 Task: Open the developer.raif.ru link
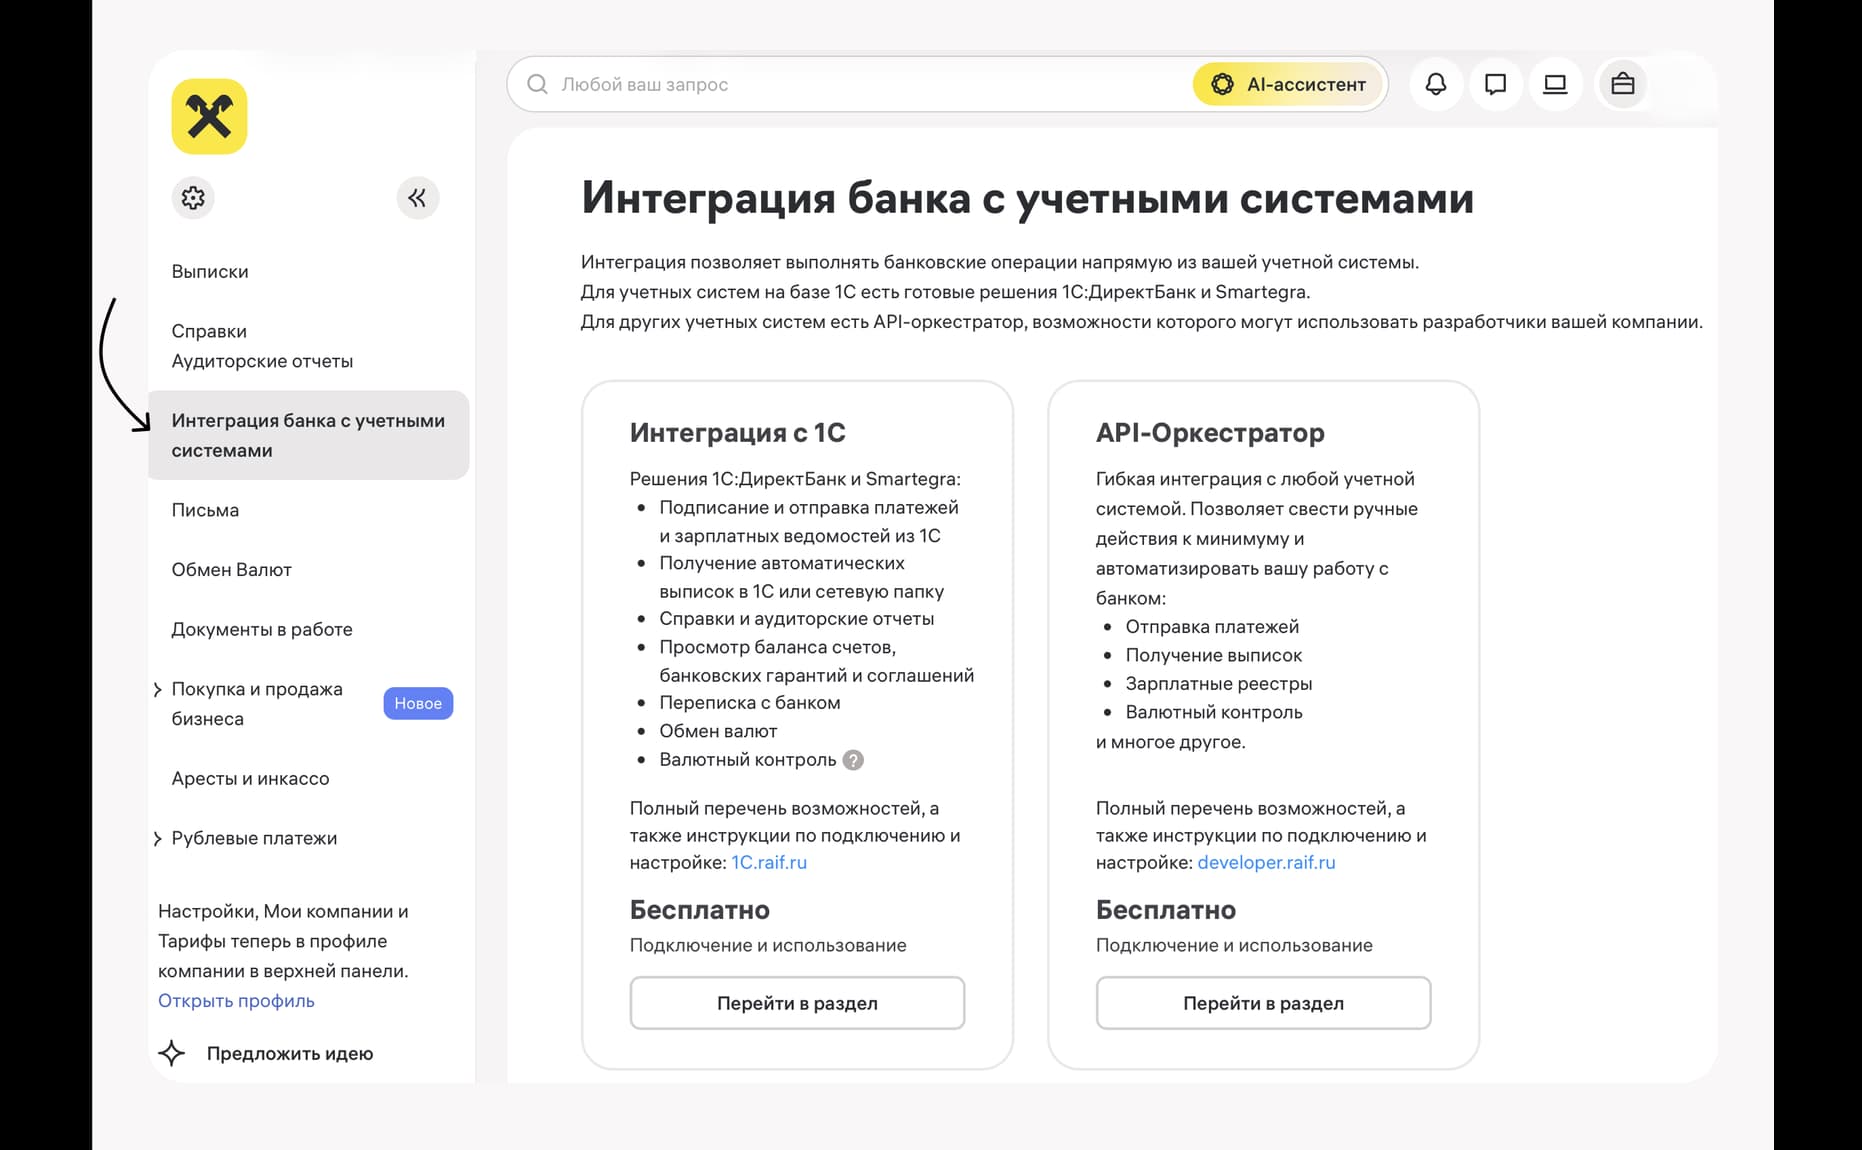1266,862
